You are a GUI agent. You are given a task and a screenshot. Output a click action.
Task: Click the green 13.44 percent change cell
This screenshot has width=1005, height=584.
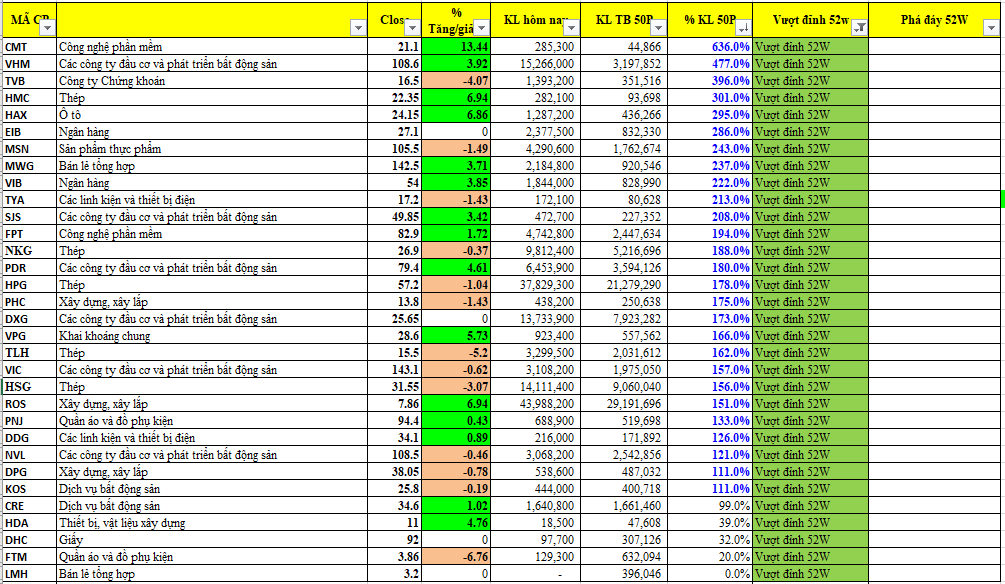pyautogui.click(x=456, y=47)
